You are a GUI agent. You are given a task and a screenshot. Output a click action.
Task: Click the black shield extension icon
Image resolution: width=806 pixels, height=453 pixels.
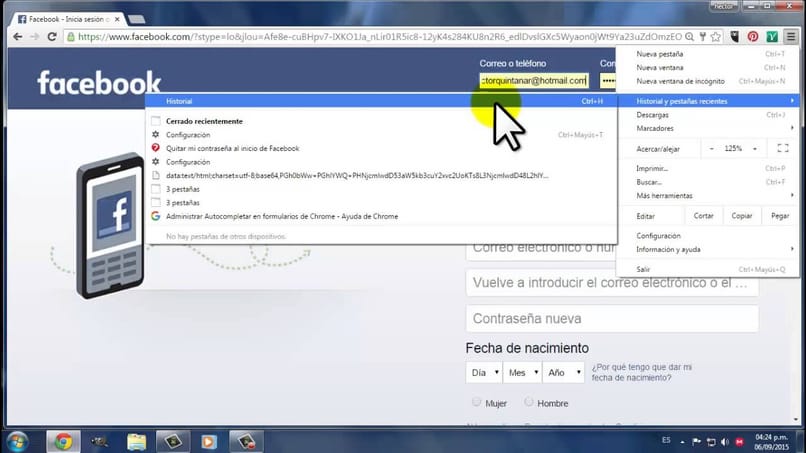tap(735, 37)
